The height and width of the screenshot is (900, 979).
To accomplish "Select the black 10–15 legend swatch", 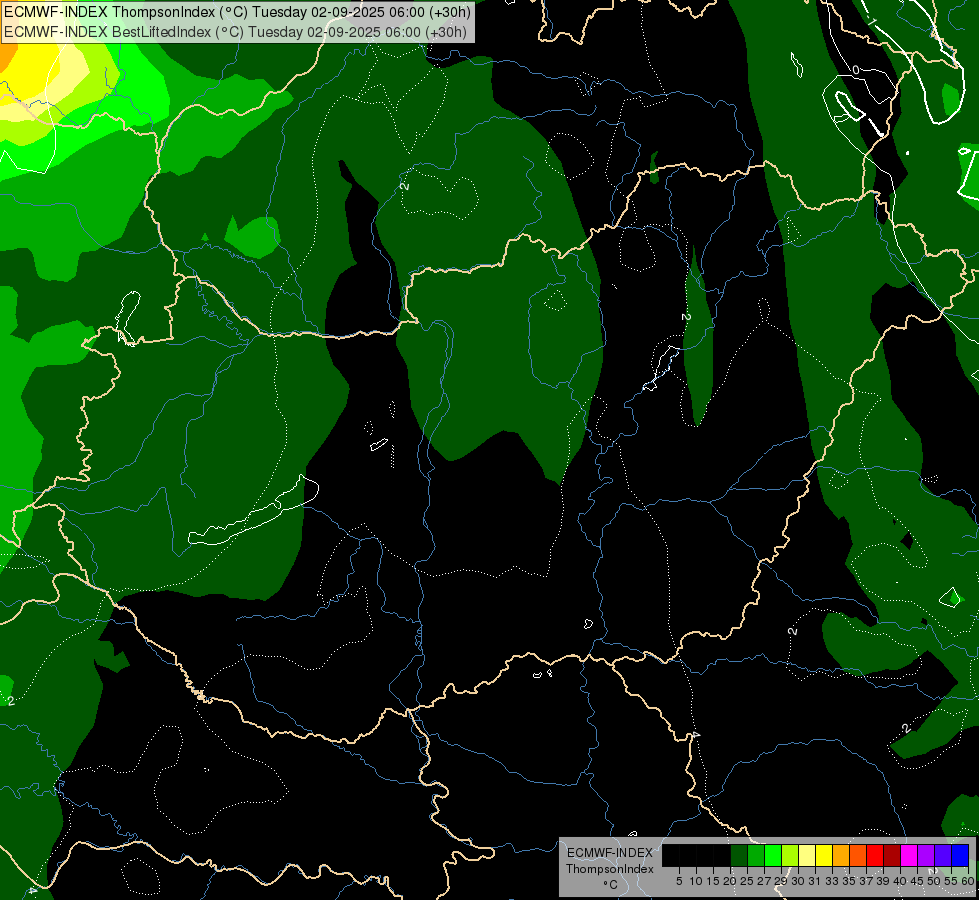I will tap(705, 855).
